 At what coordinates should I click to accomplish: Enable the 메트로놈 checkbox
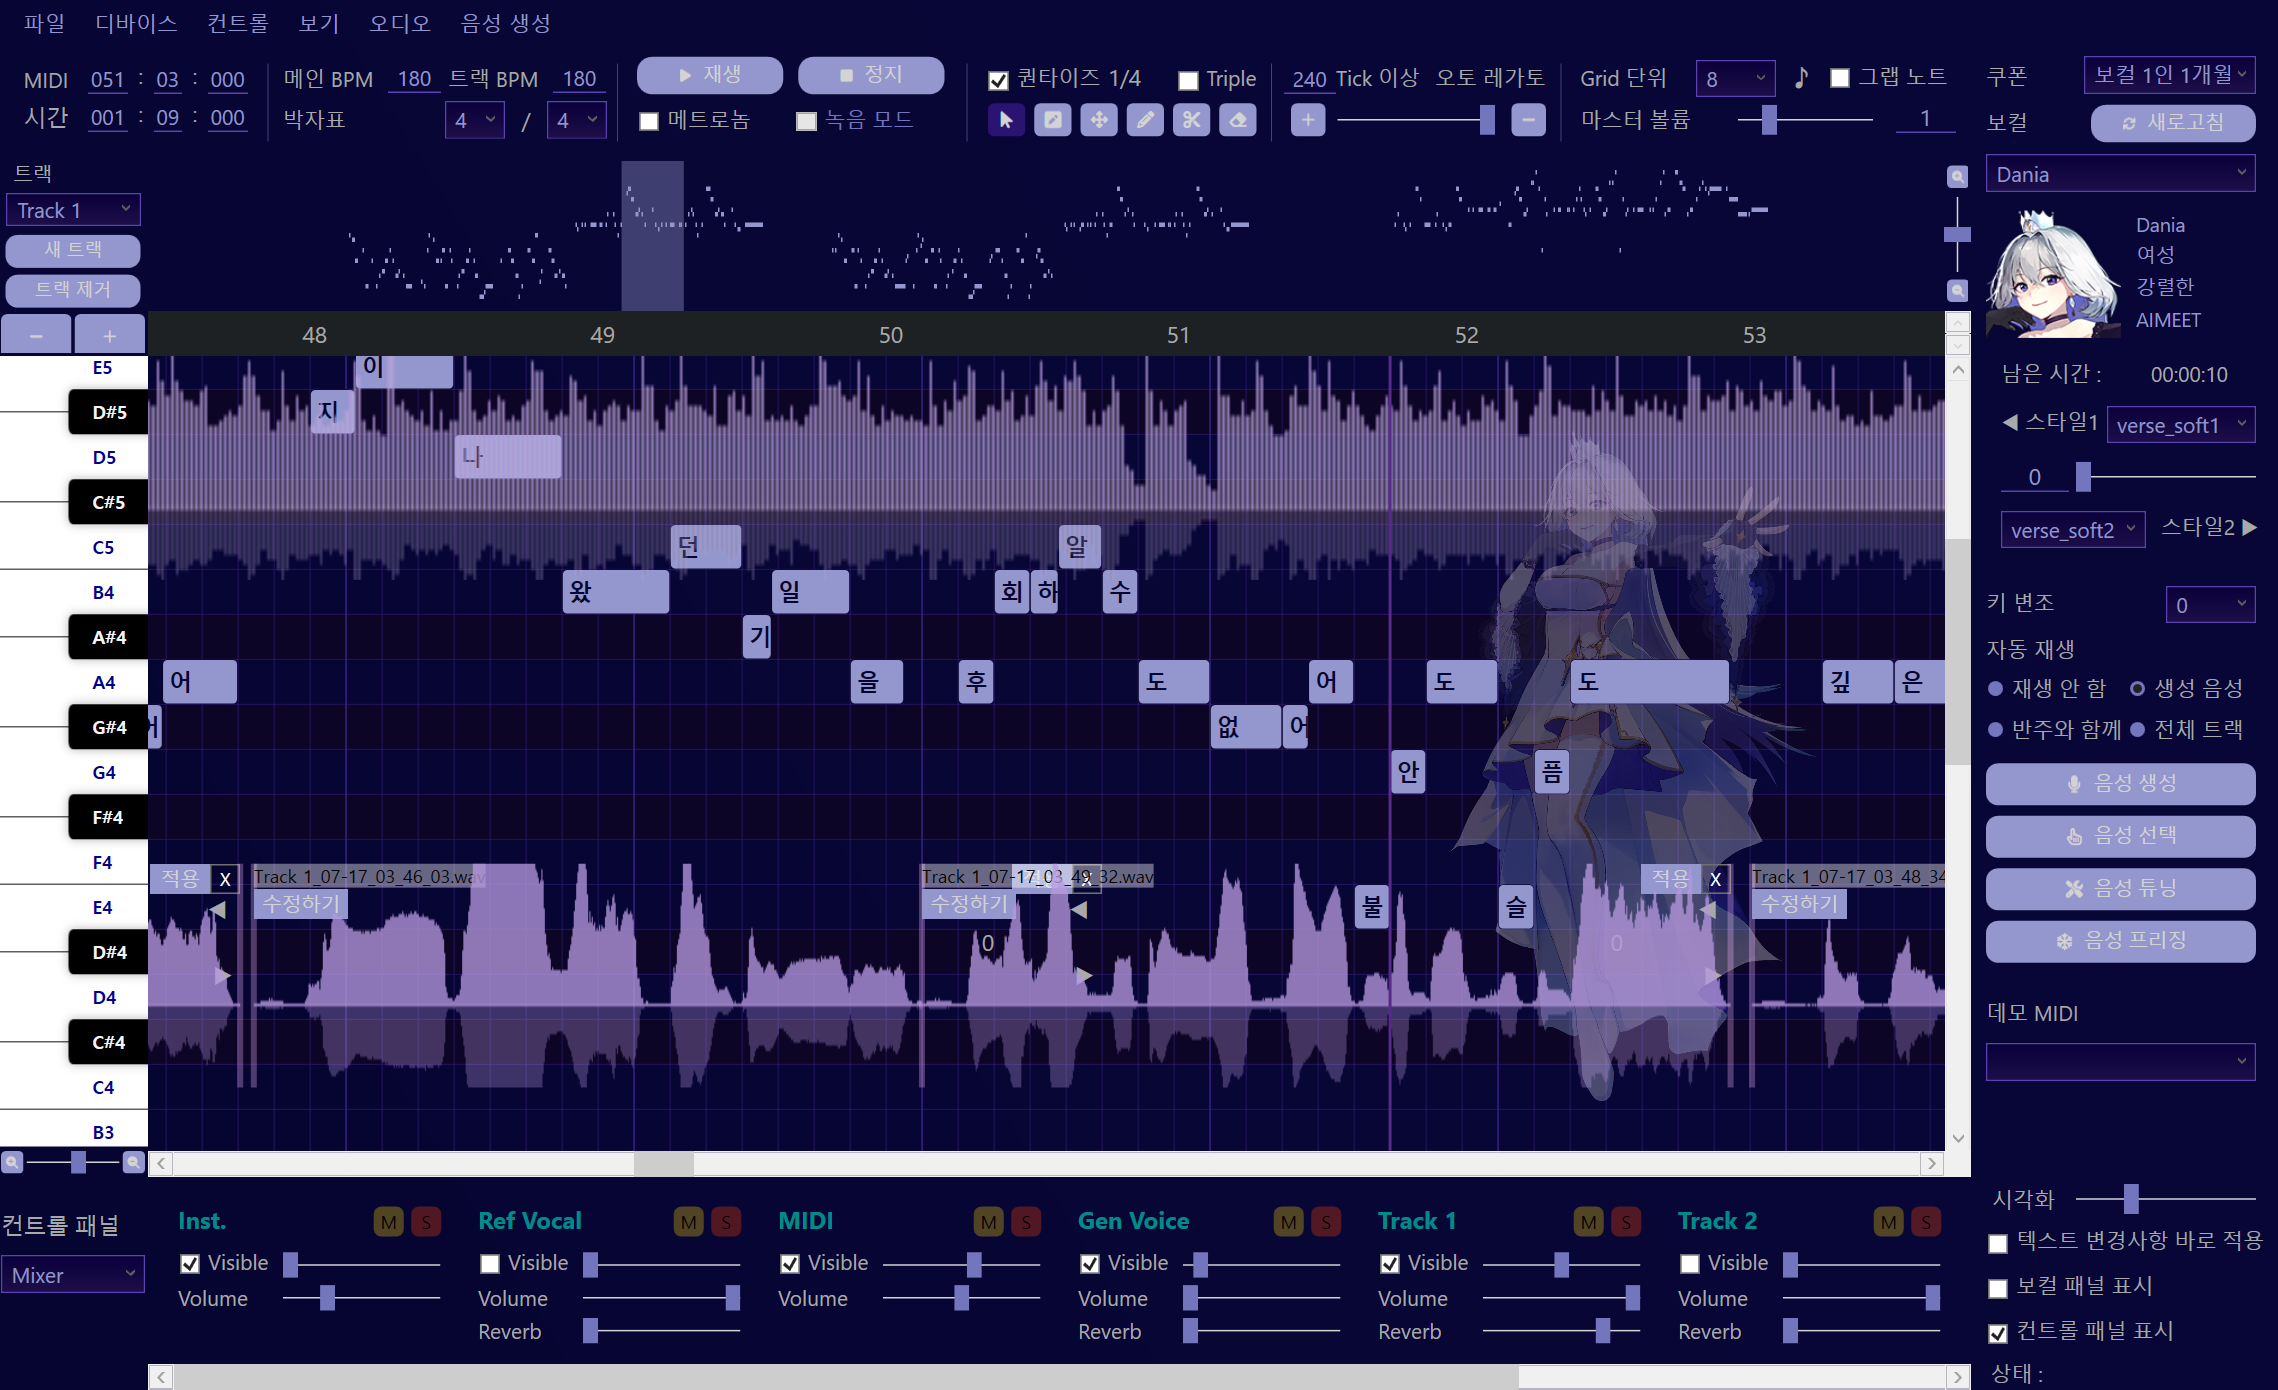pyautogui.click(x=649, y=122)
